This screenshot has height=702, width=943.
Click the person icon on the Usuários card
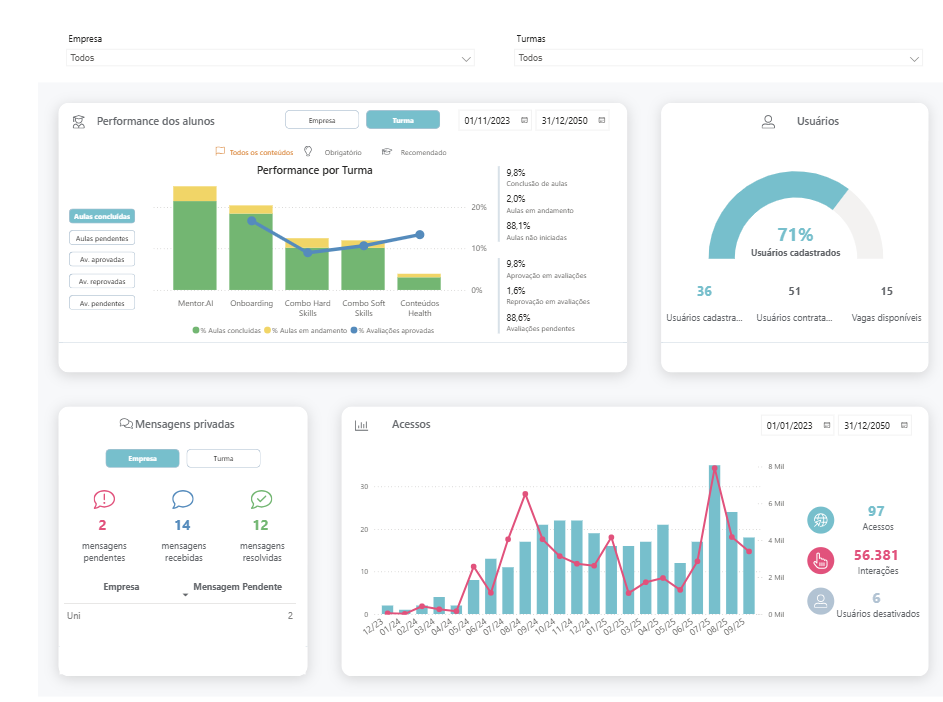[x=768, y=120]
